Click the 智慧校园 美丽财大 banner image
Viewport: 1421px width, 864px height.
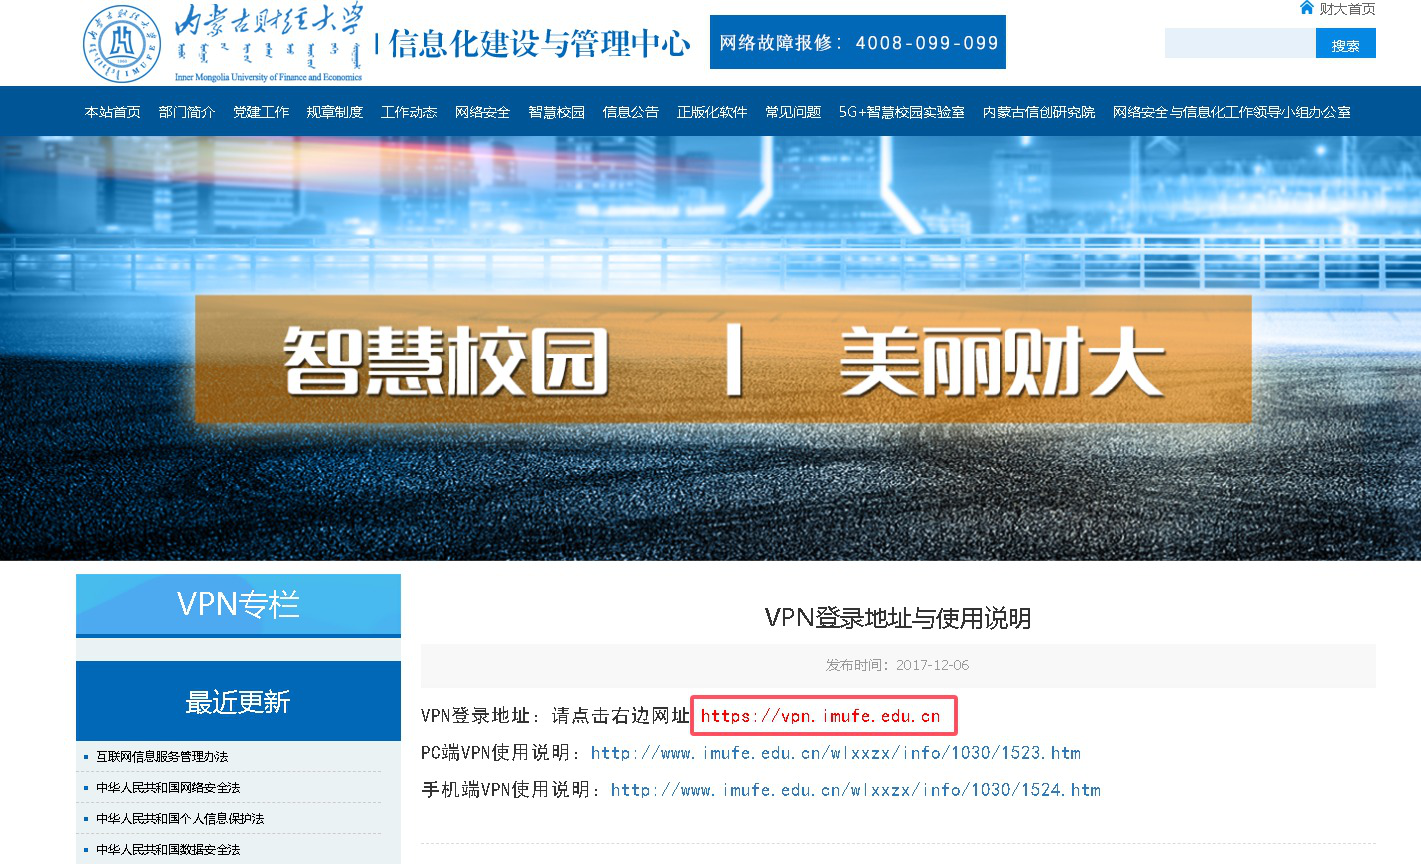722,360
